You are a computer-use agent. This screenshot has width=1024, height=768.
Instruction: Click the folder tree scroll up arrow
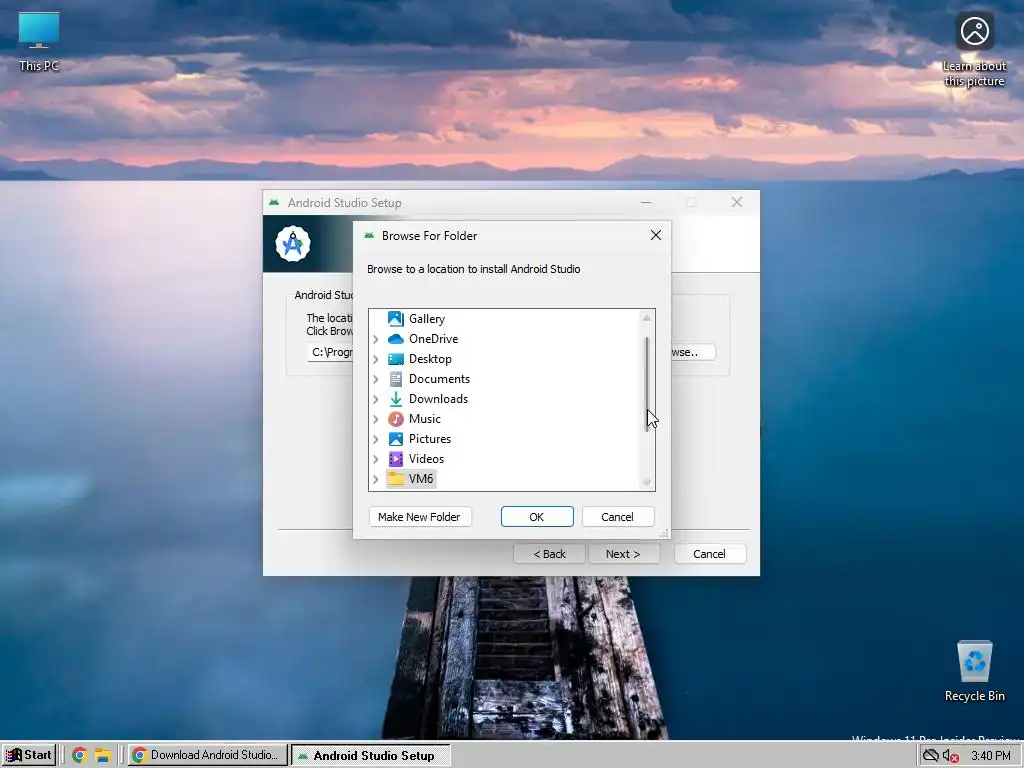(x=647, y=318)
